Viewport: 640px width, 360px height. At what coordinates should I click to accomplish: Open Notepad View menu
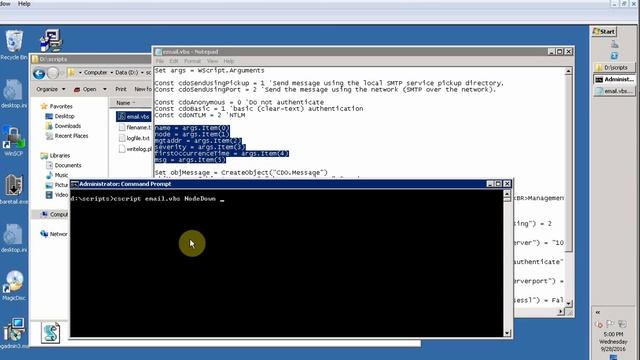pos(212,61)
